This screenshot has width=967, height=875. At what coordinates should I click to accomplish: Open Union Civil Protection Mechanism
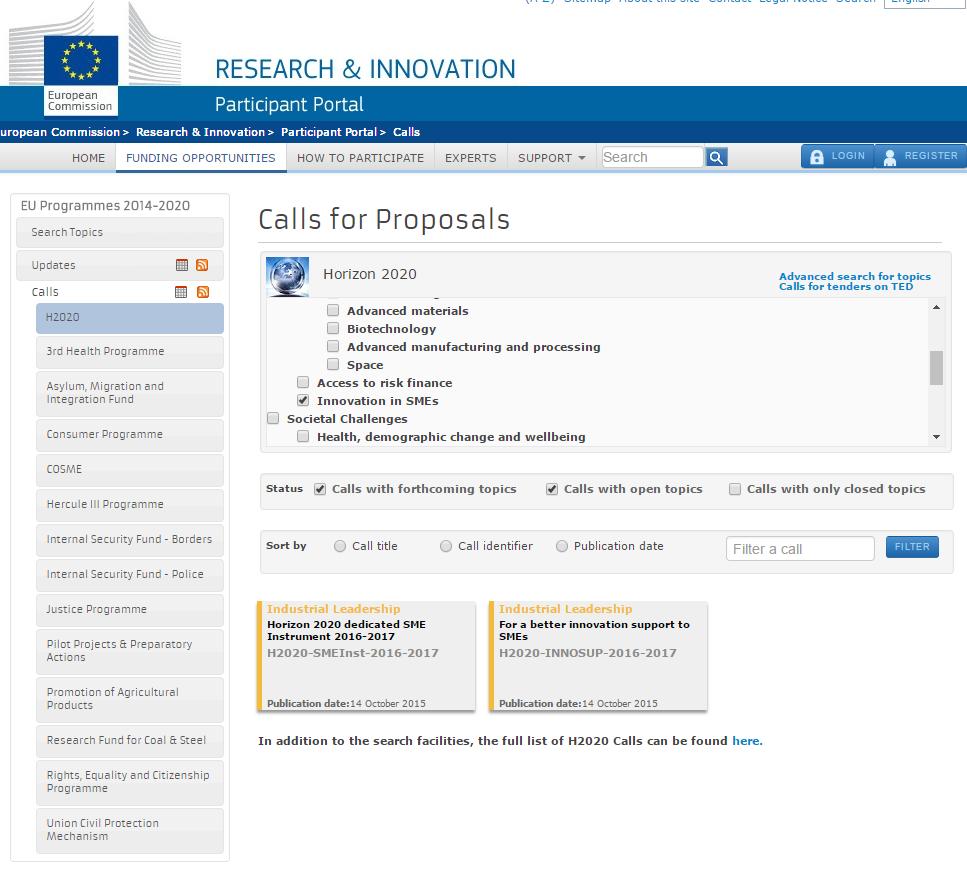(x=130, y=831)
